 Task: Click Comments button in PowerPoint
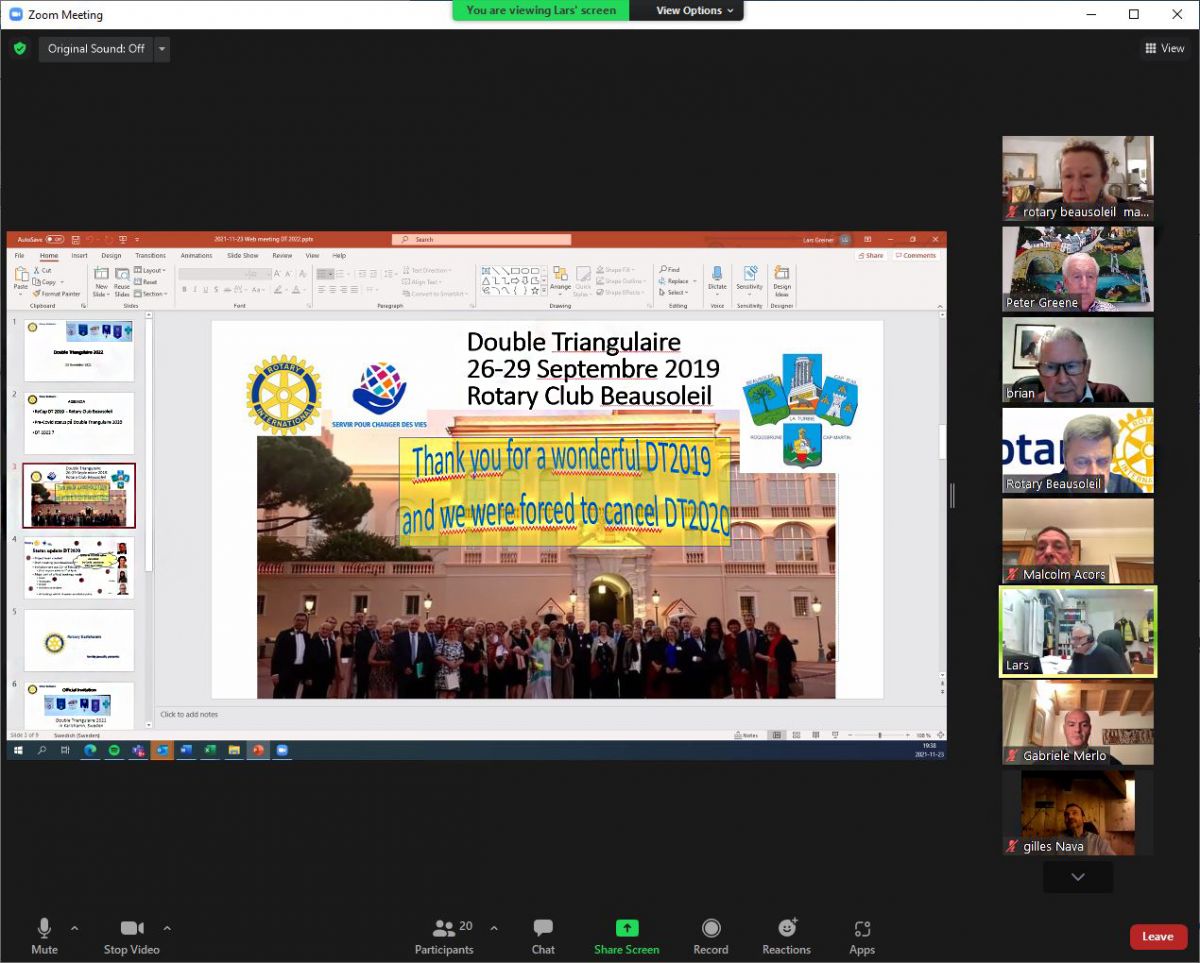(x=916, y=256)
